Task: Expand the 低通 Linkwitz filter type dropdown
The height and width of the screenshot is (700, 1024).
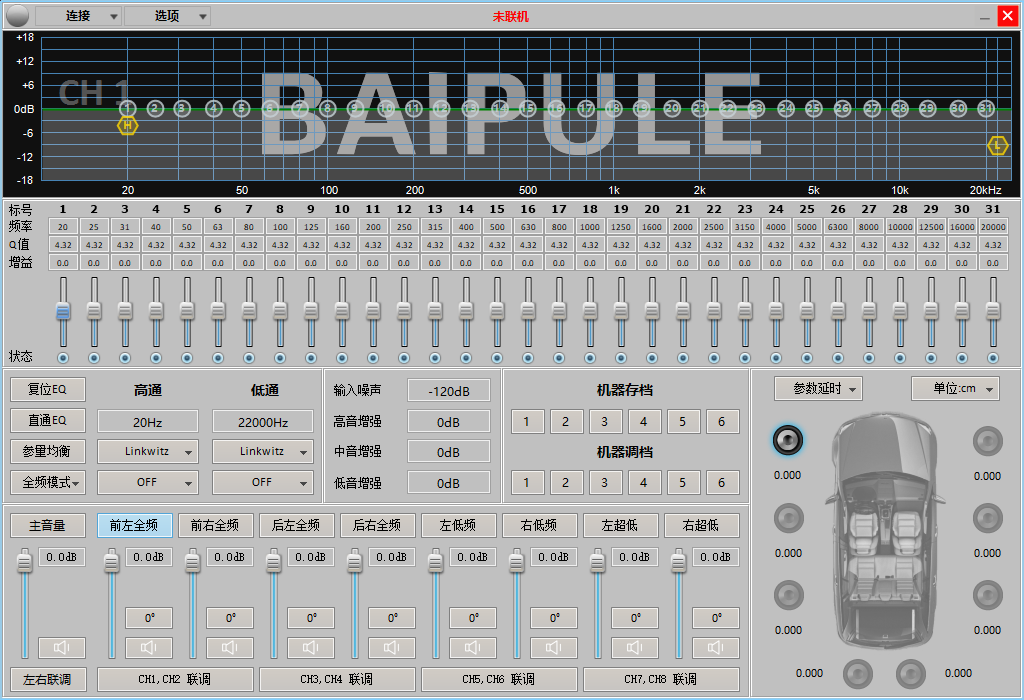Action: point(263,451)
